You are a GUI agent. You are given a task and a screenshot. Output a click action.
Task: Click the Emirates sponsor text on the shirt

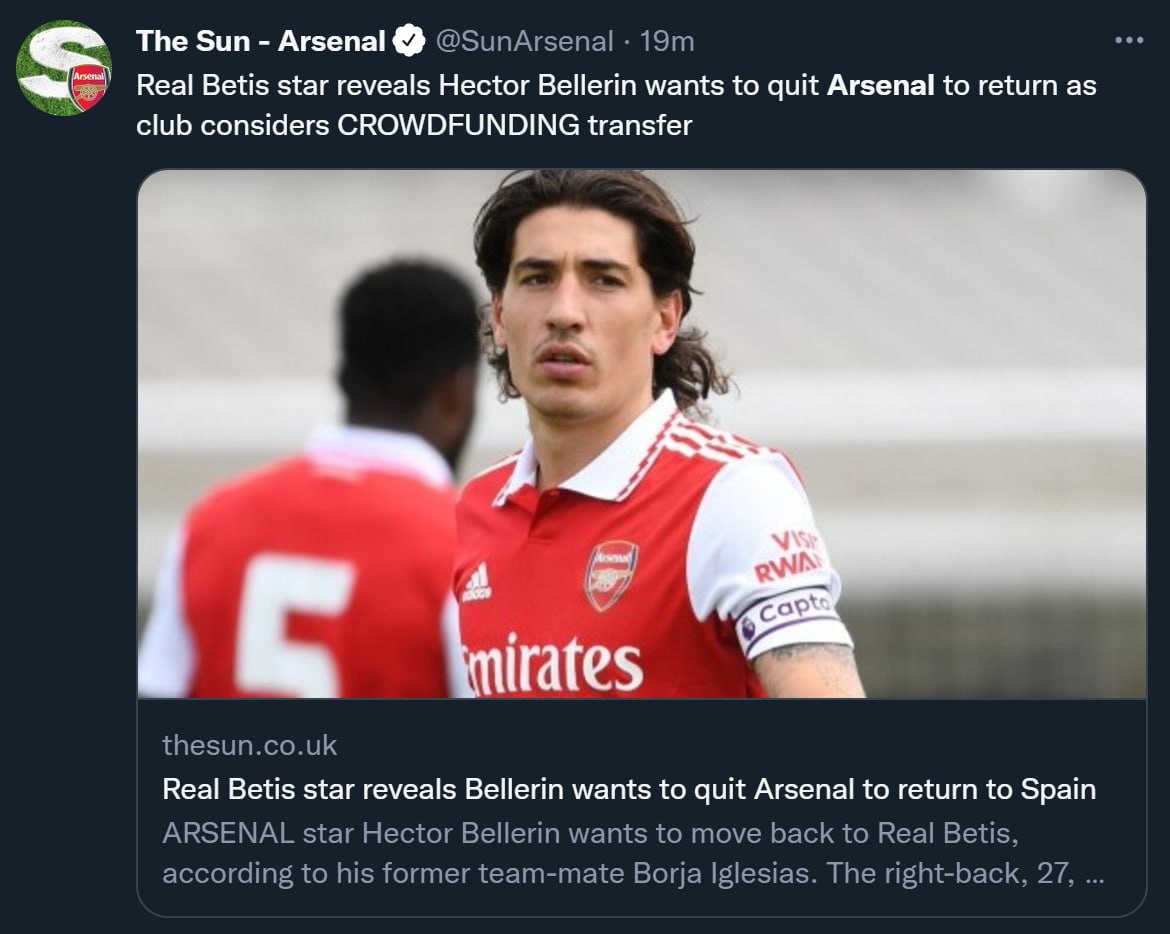[553, 665]
